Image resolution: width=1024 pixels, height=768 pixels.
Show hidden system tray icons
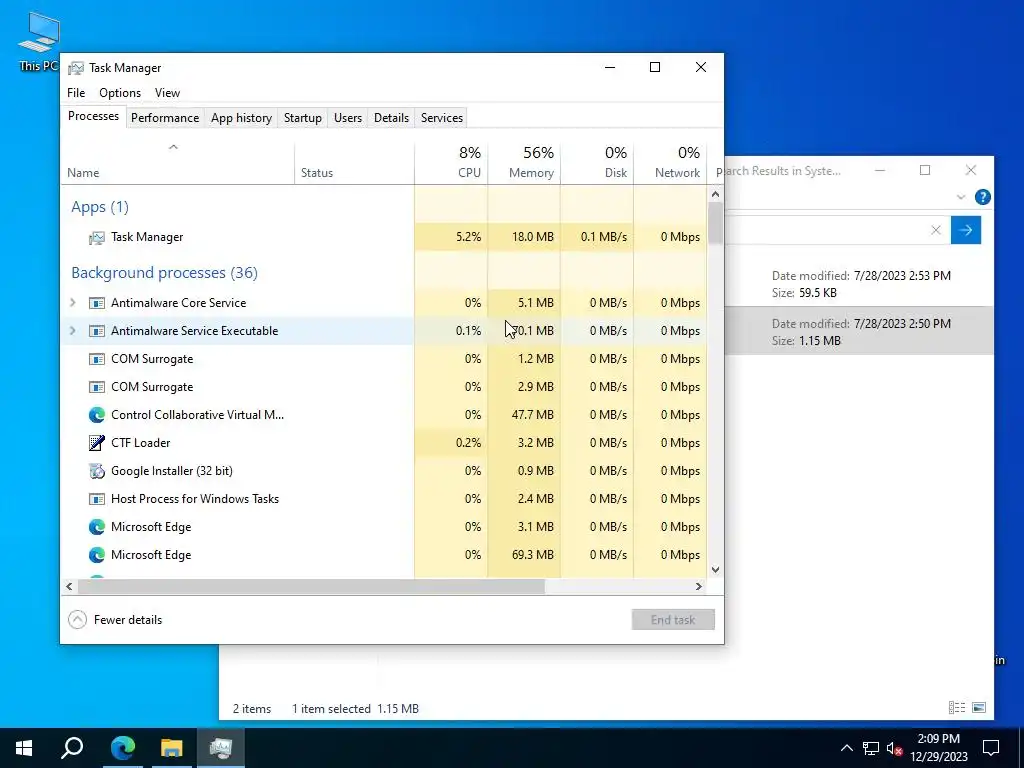click(846, 748)
